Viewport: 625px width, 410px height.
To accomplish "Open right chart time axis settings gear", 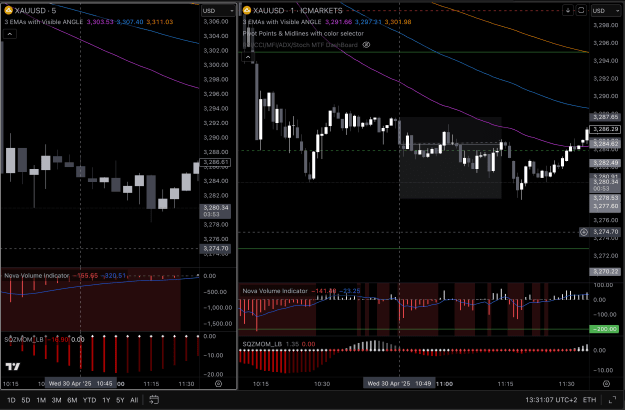I will [x=606, y=384].
